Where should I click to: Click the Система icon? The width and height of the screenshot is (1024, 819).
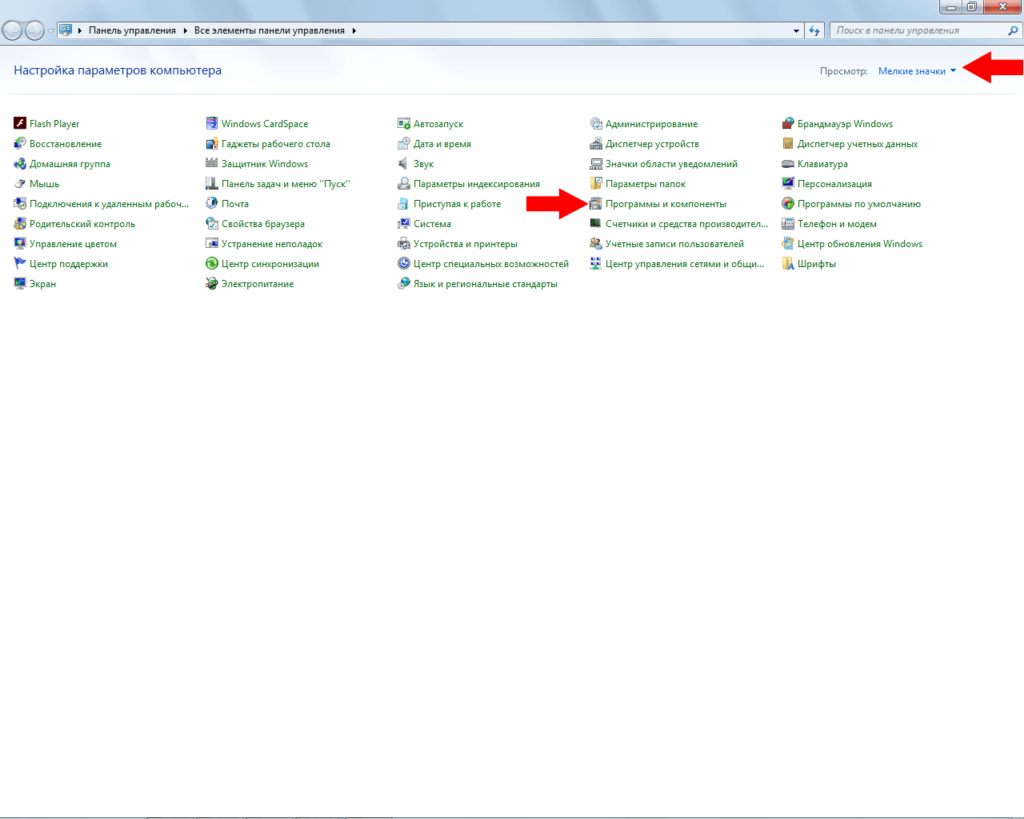coord(404,223)
